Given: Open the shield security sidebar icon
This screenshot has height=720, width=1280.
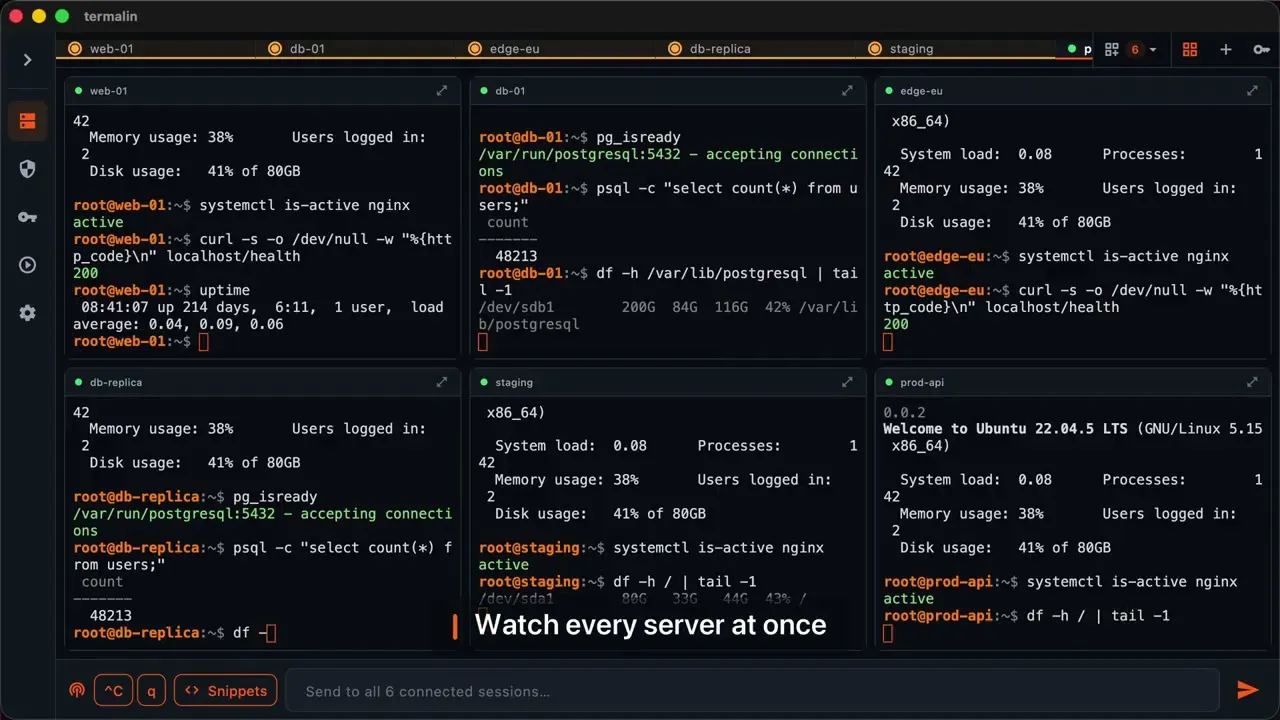Looking at the screenshot, I should pos(27,169).
